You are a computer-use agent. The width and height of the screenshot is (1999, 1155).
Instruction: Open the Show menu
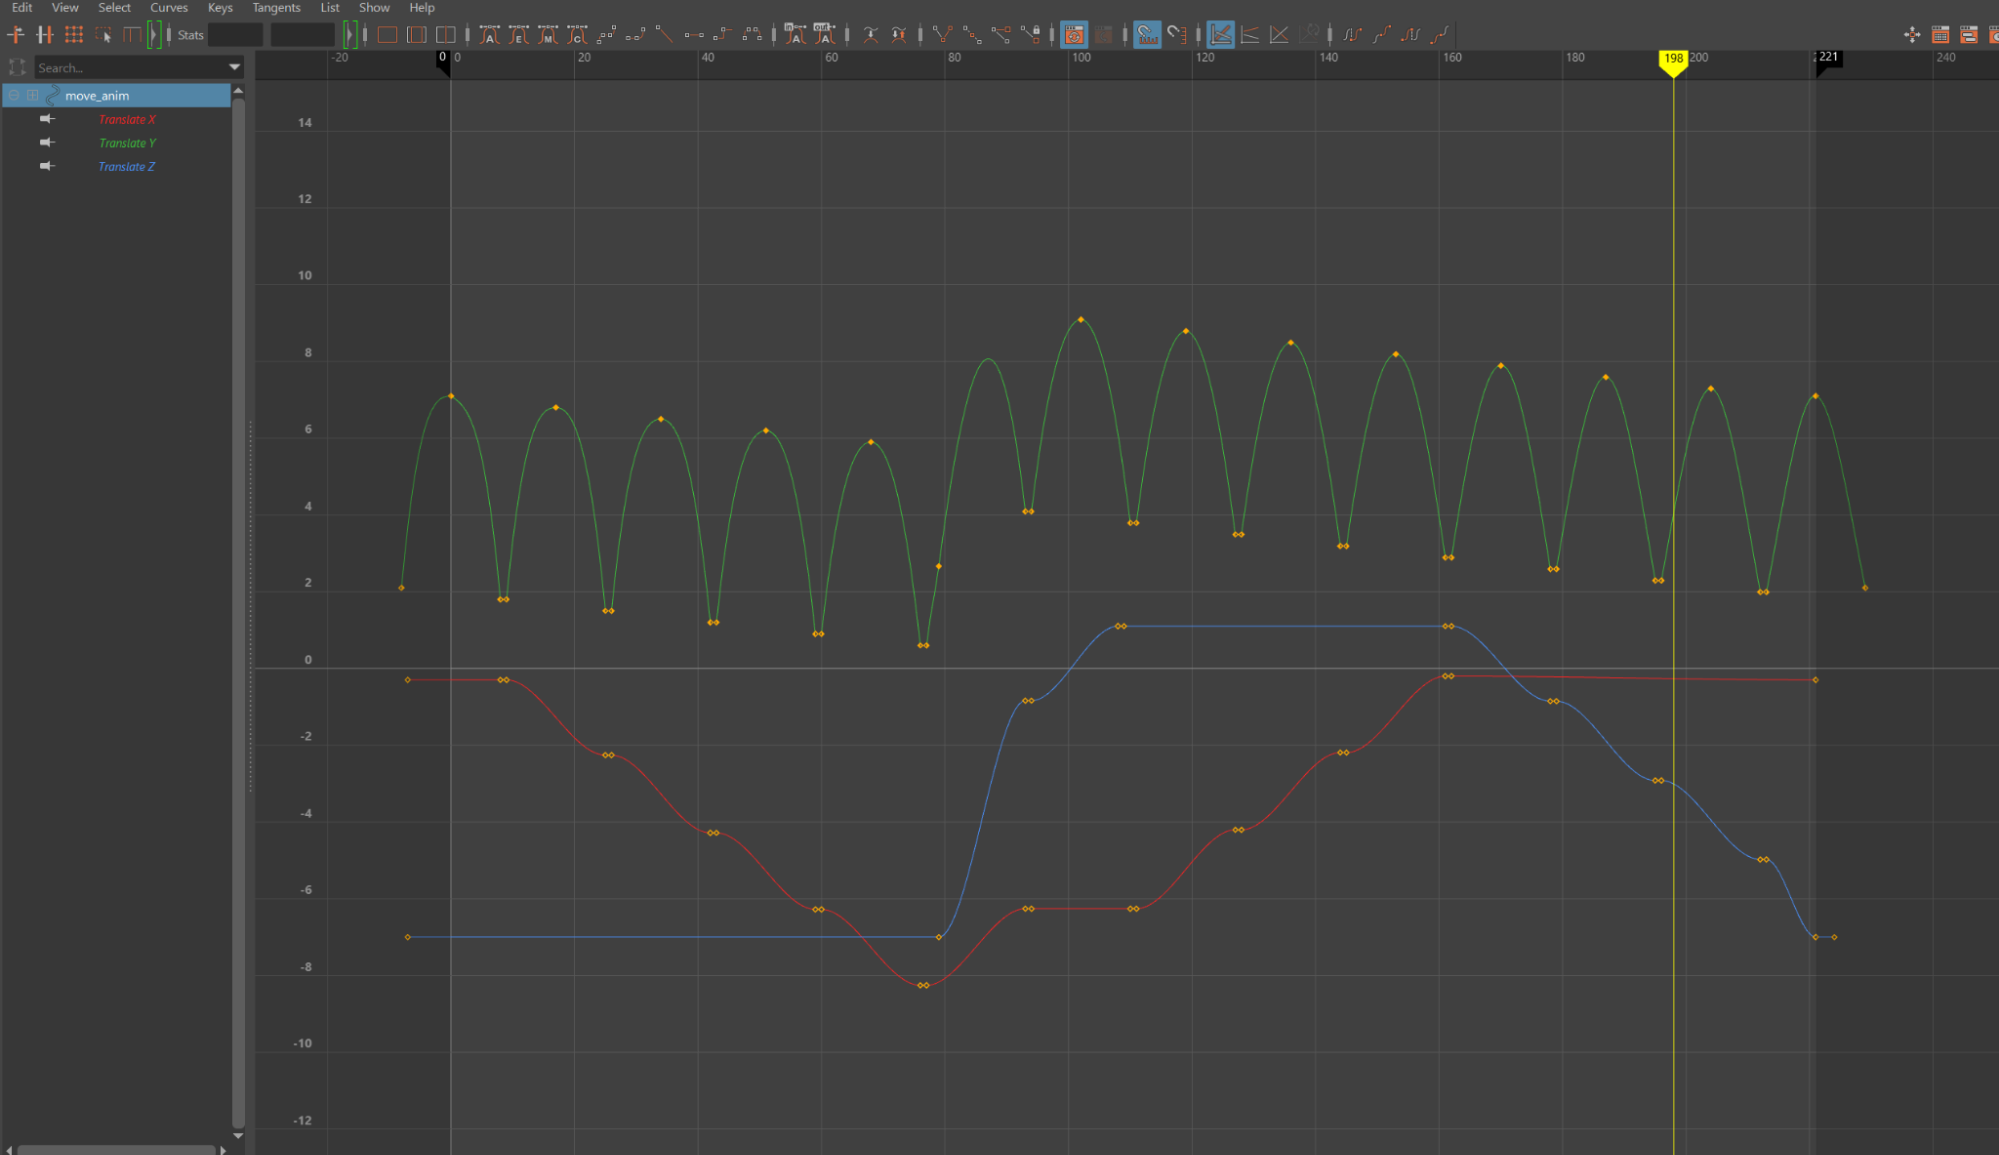click(x=374, y=8)
